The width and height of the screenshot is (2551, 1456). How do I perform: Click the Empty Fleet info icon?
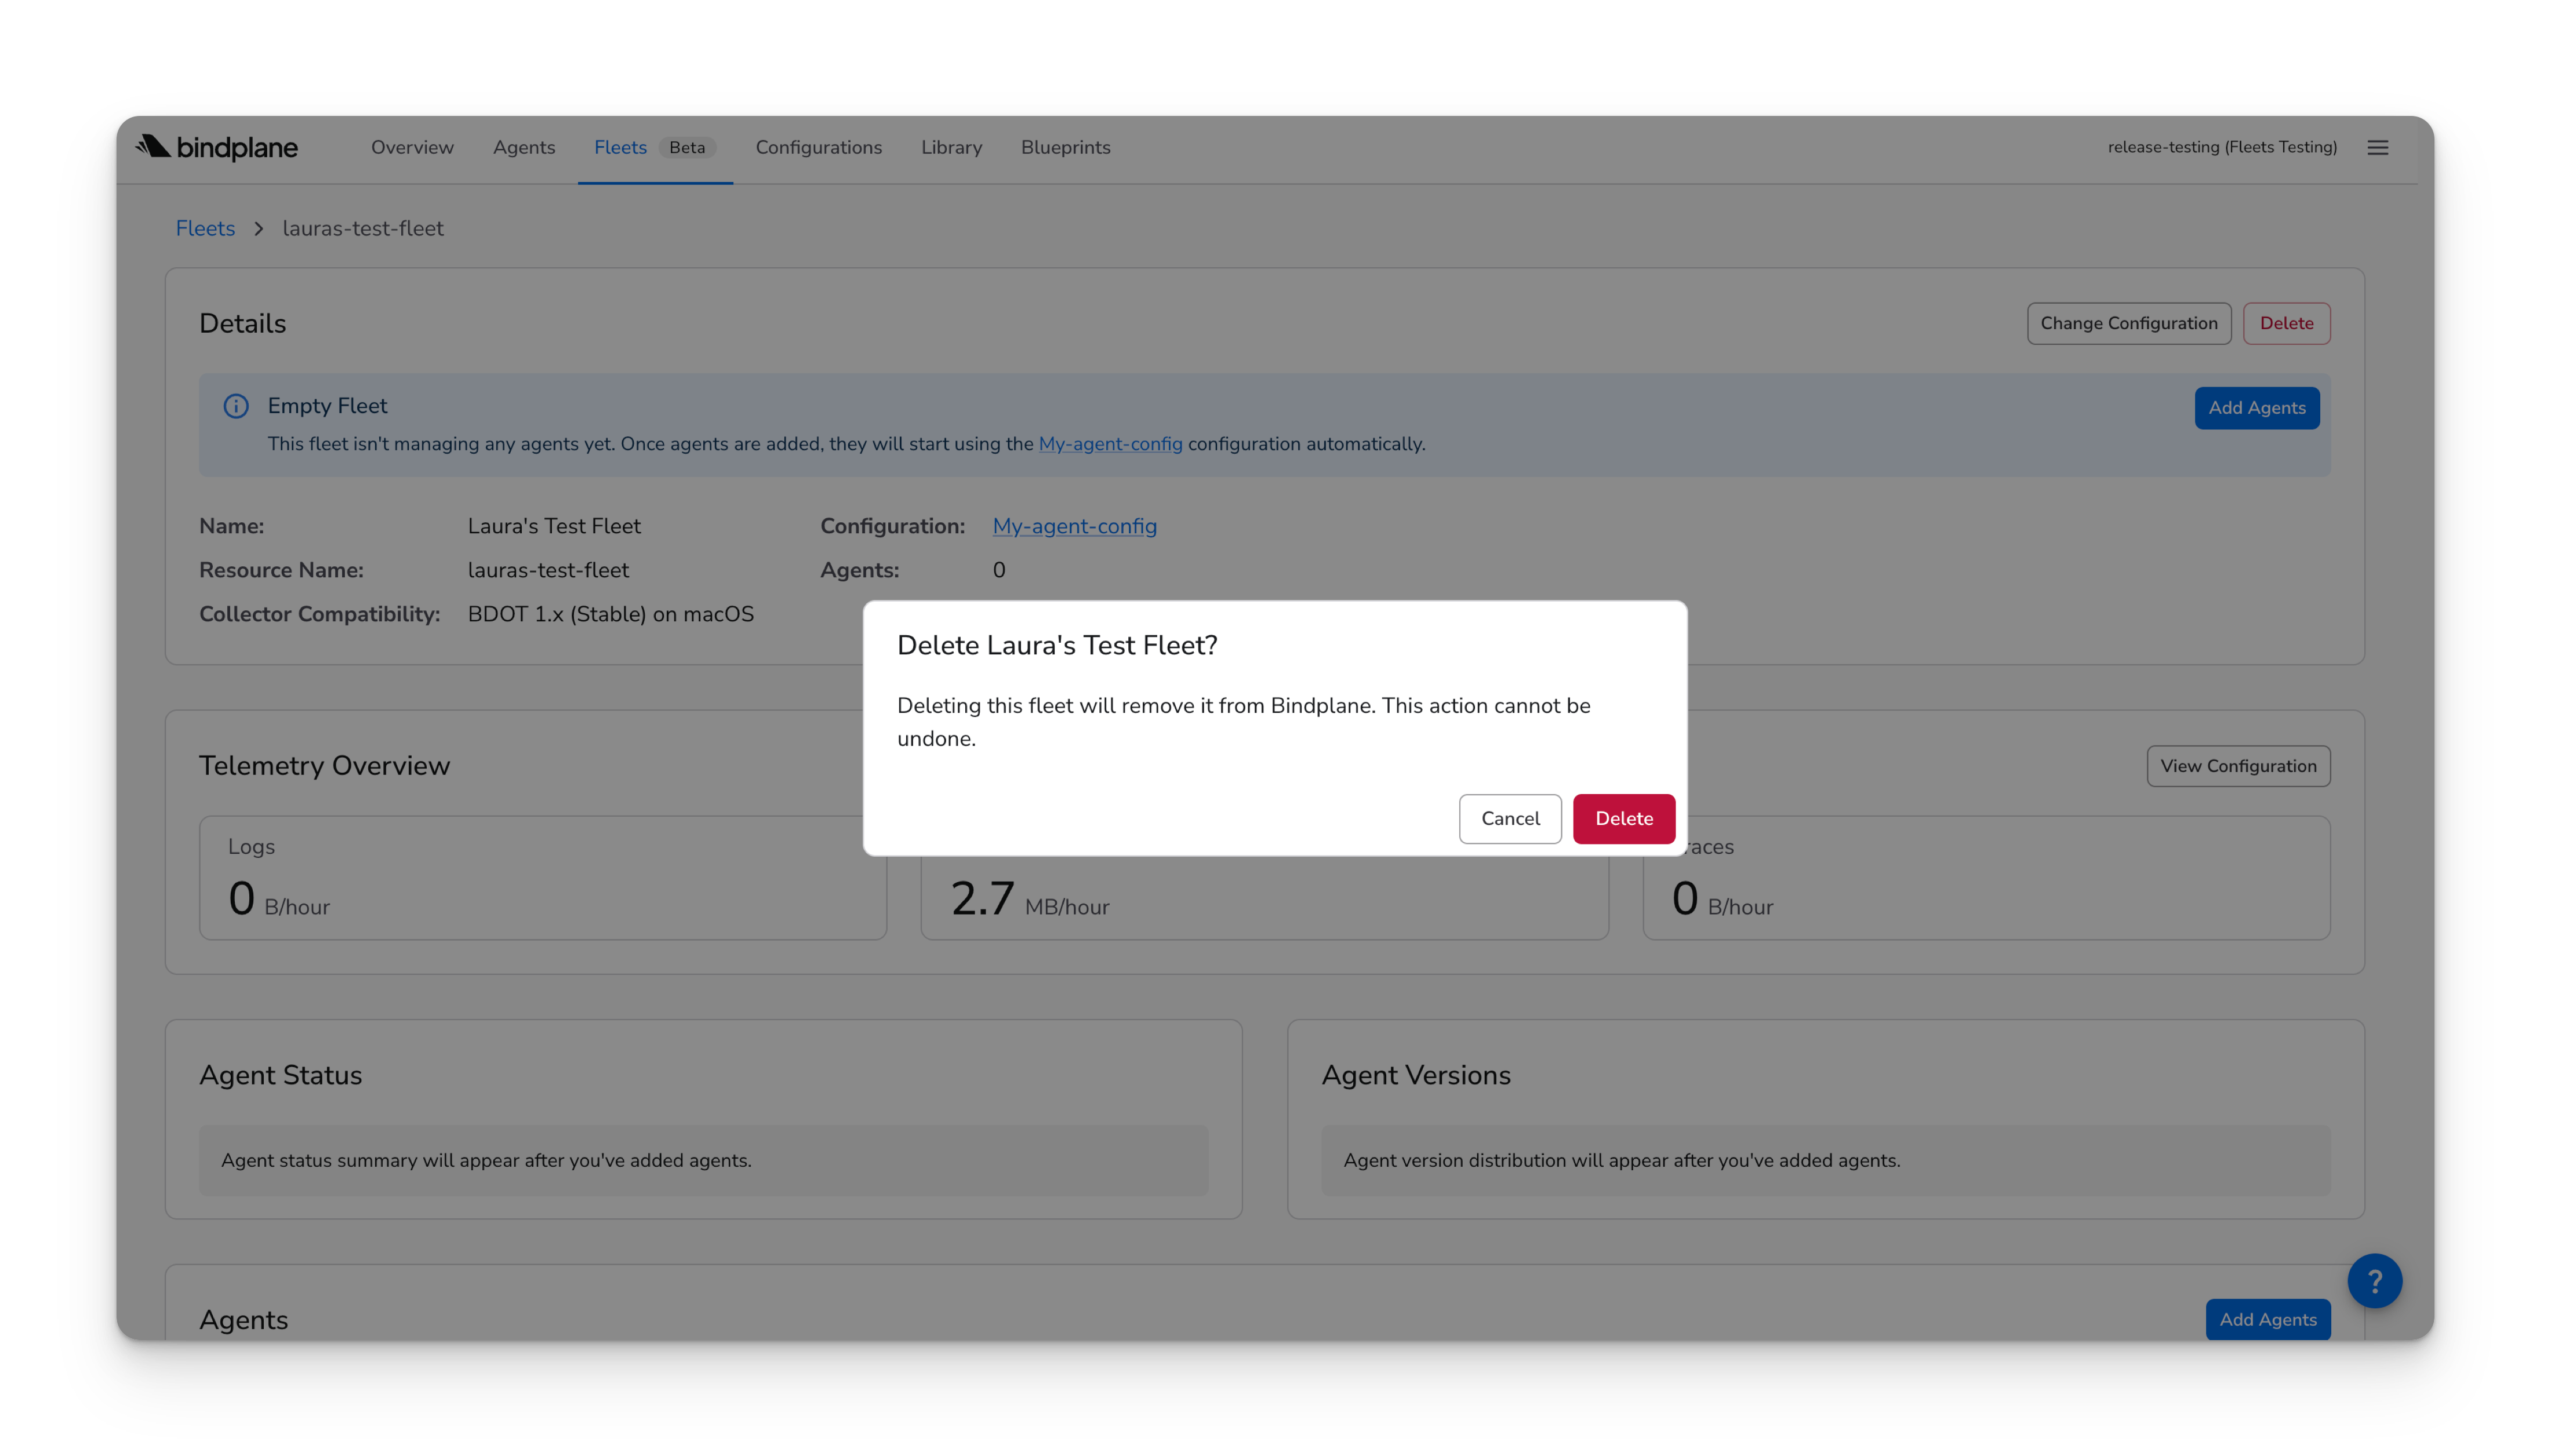236,406
